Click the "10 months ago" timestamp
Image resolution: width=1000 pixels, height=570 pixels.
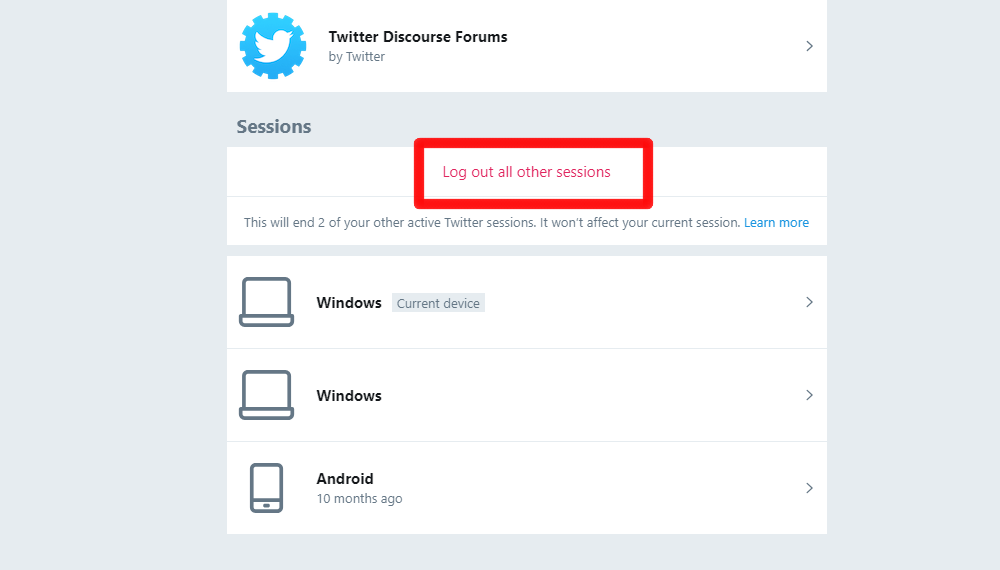point(360,499)
